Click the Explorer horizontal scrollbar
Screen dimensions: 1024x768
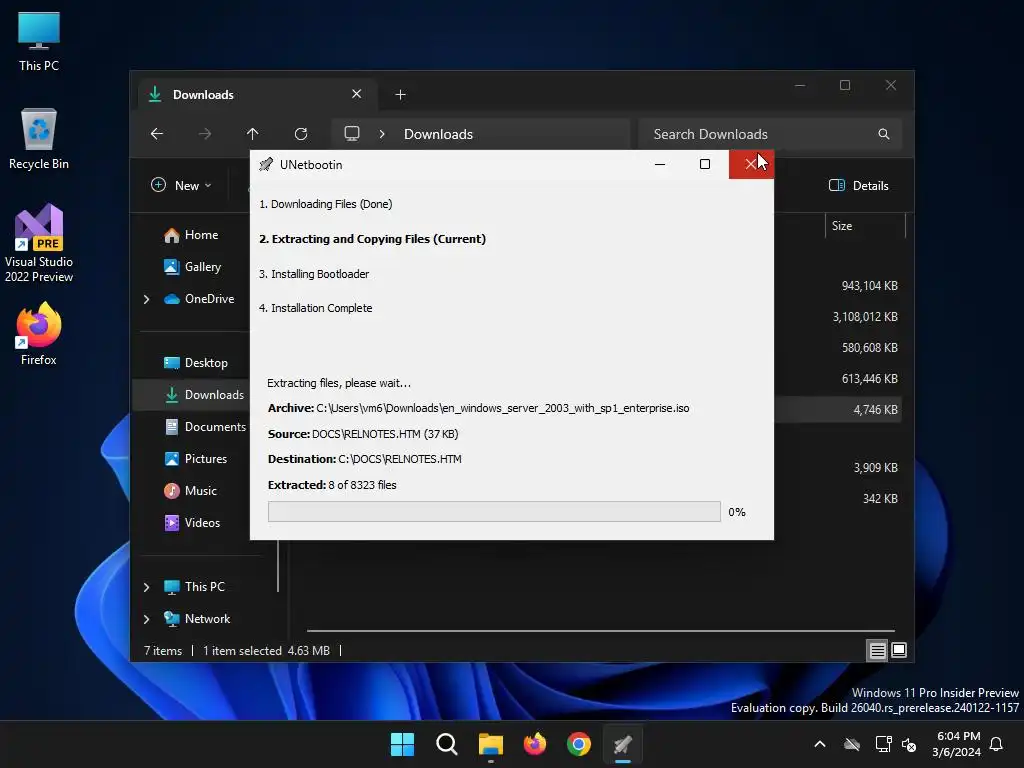pyautogui.click(x=600, y=631)
